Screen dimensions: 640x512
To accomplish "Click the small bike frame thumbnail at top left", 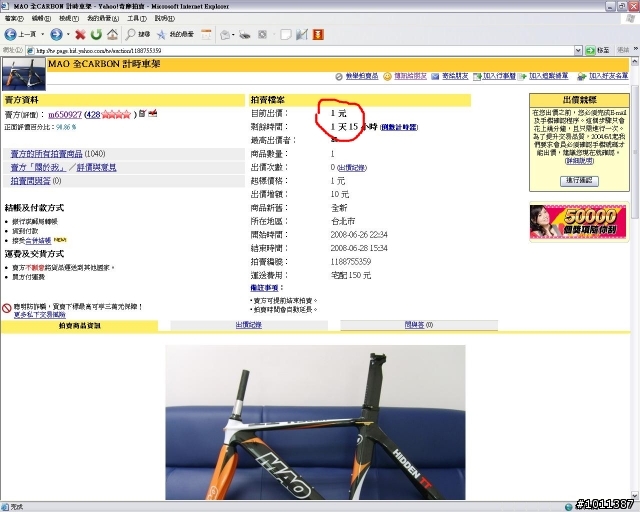I will [24, 74].
